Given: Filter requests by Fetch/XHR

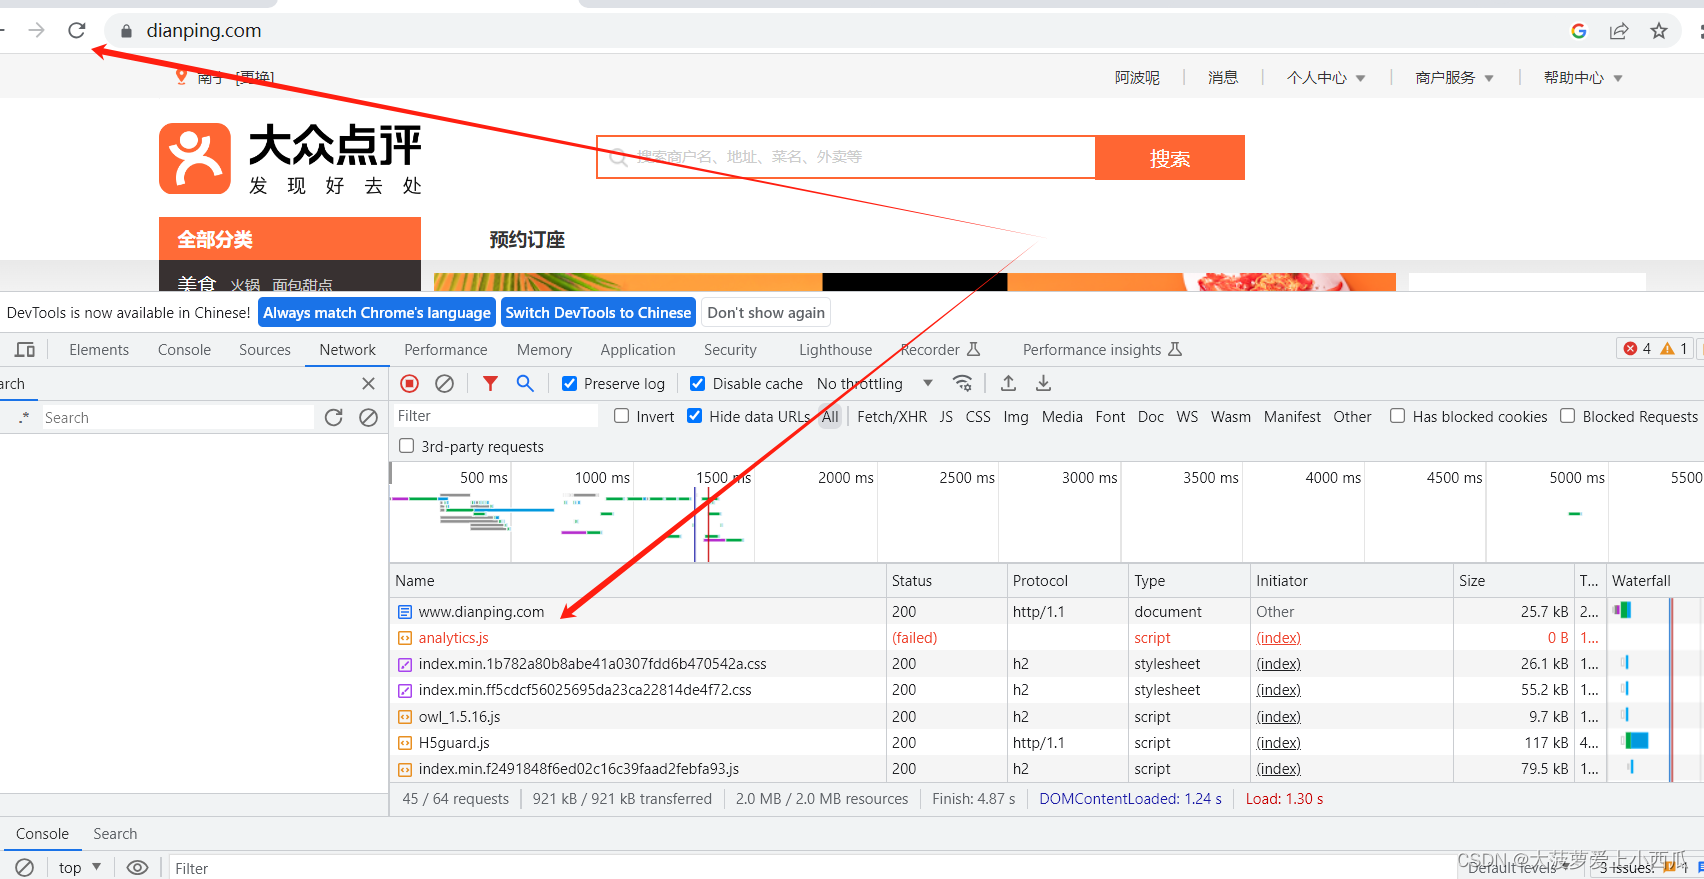Looking at the screenshot, I should (x=892, y=416).
